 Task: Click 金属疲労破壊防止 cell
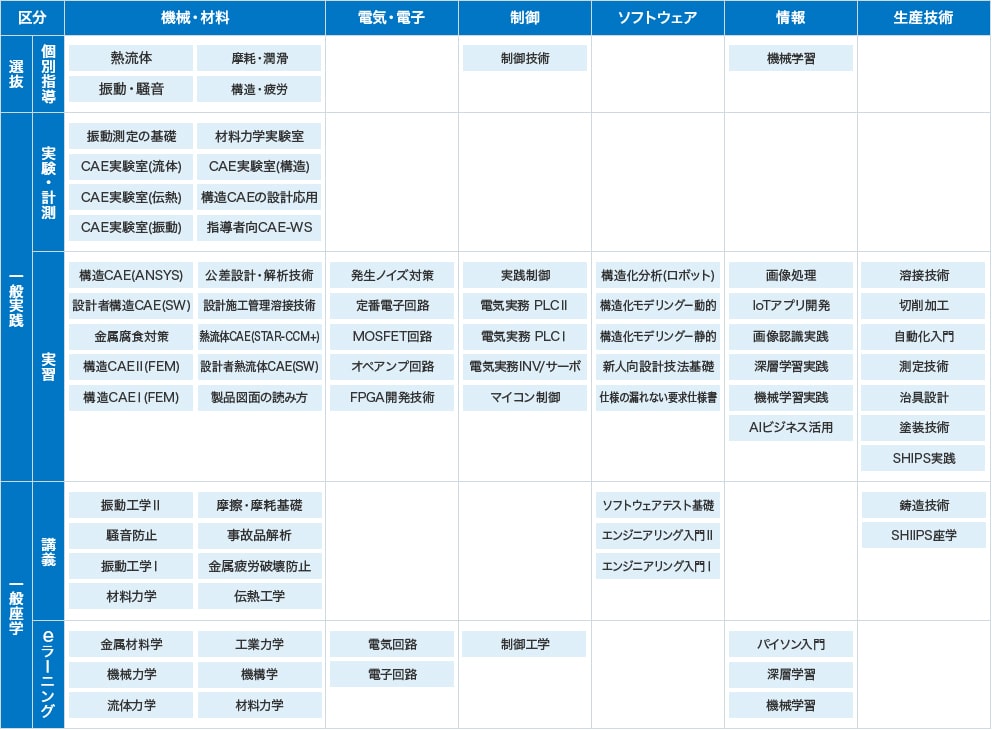[259, 566]
